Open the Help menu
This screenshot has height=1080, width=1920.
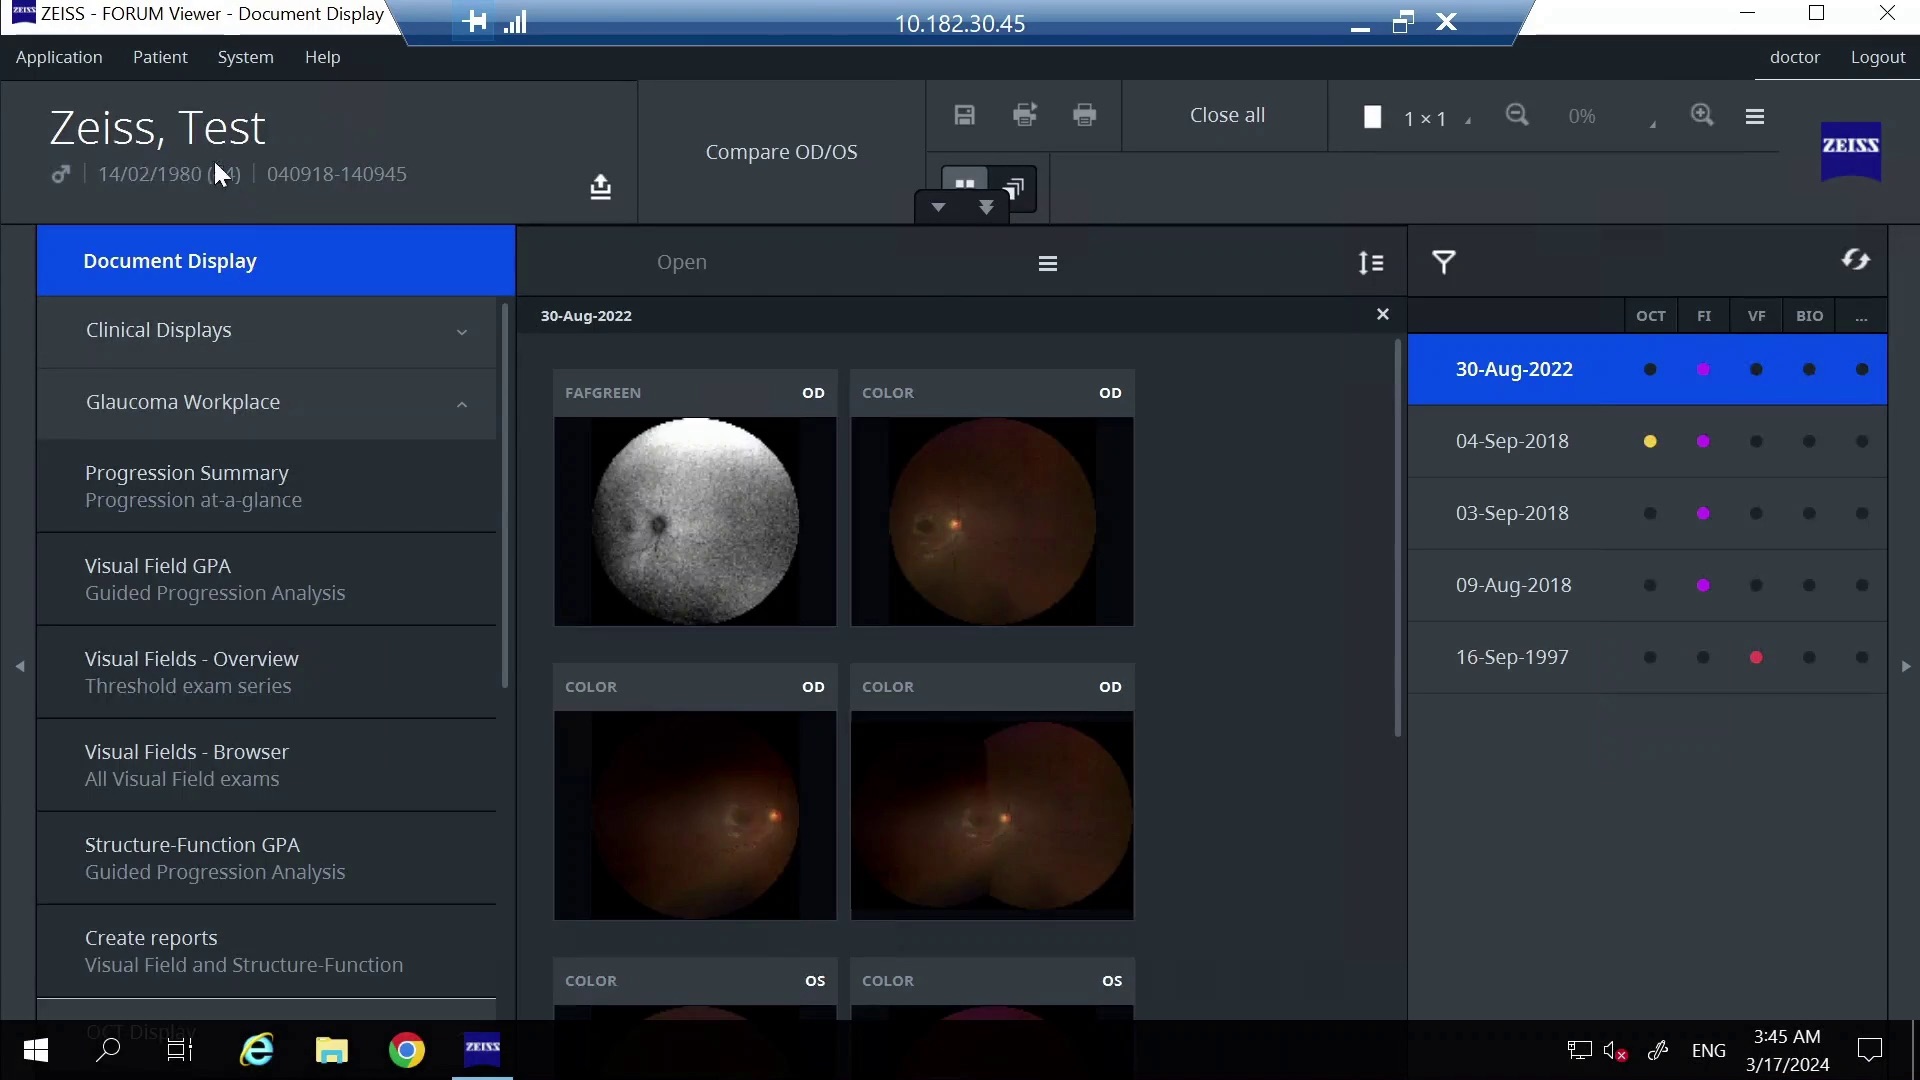[x=322, y=57]
